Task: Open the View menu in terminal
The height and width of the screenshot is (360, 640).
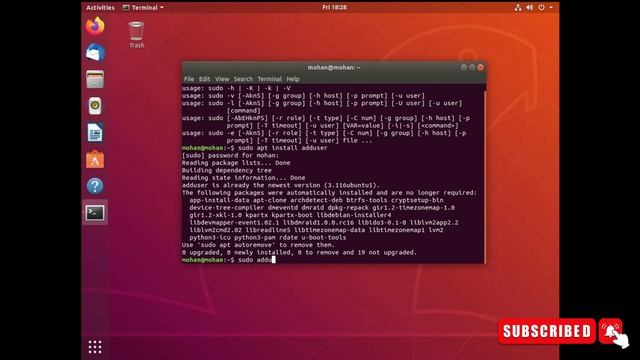Action: (x=222, y=79)
